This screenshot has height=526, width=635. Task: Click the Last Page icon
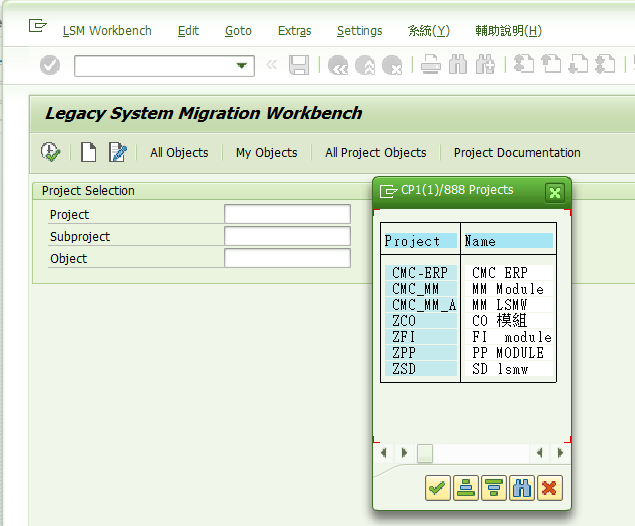[x=605, y=65]
